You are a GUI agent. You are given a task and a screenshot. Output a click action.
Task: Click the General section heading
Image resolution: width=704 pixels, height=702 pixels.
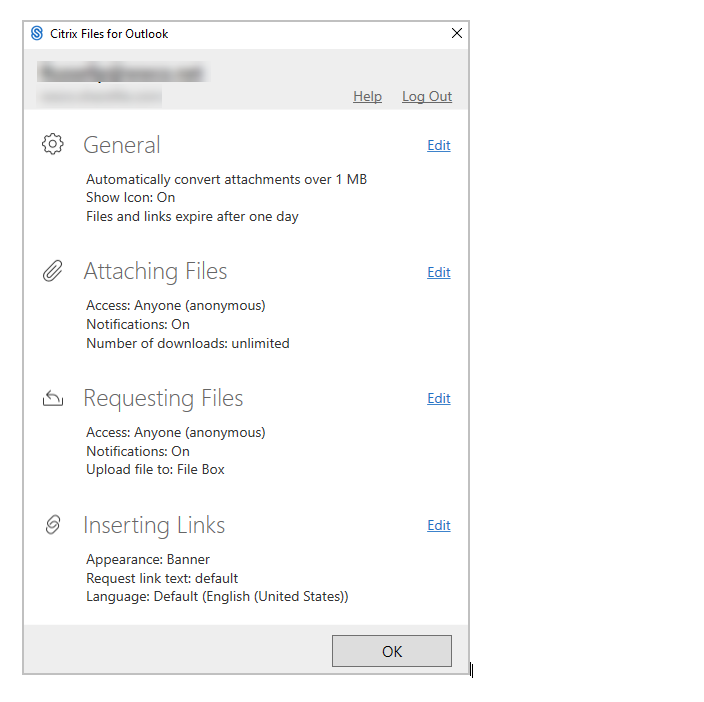[x=122, y=145]
